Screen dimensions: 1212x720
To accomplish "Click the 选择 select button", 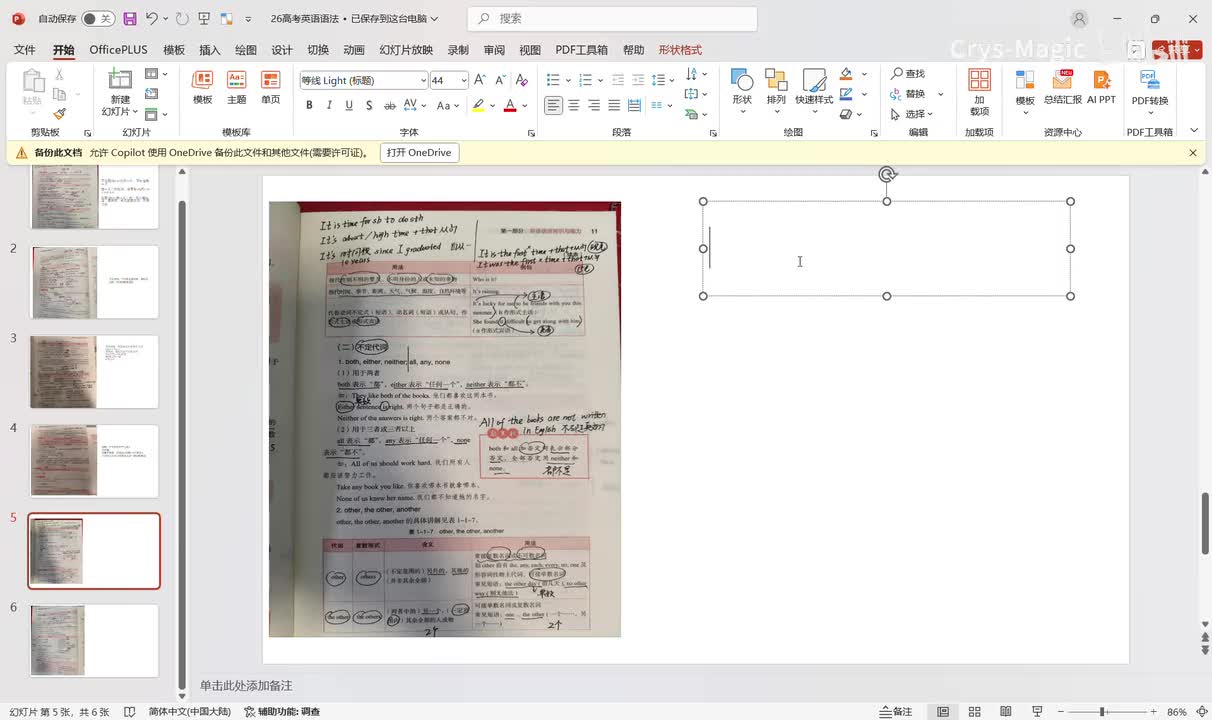I will tap(910, 114).
